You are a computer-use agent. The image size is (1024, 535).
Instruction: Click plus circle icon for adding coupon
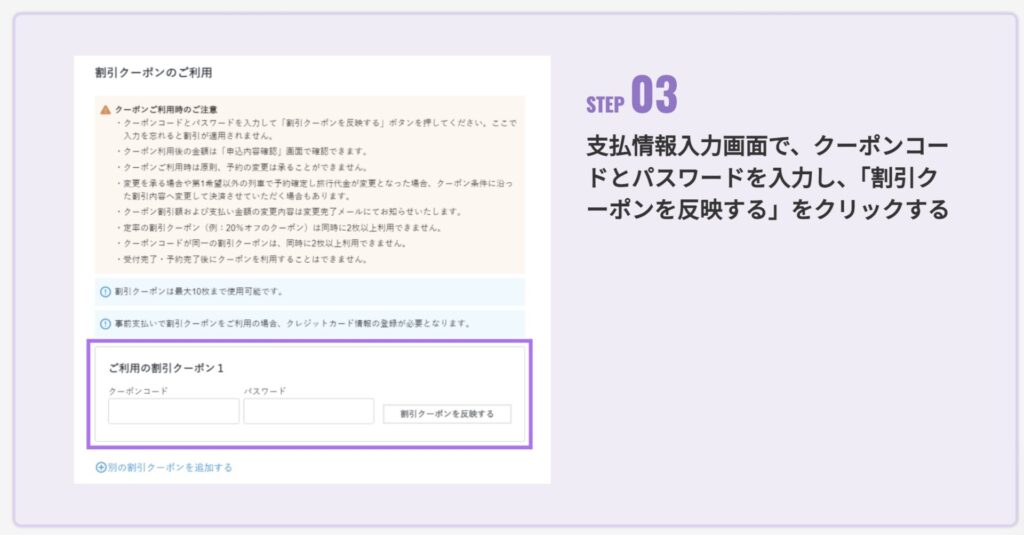101,467
